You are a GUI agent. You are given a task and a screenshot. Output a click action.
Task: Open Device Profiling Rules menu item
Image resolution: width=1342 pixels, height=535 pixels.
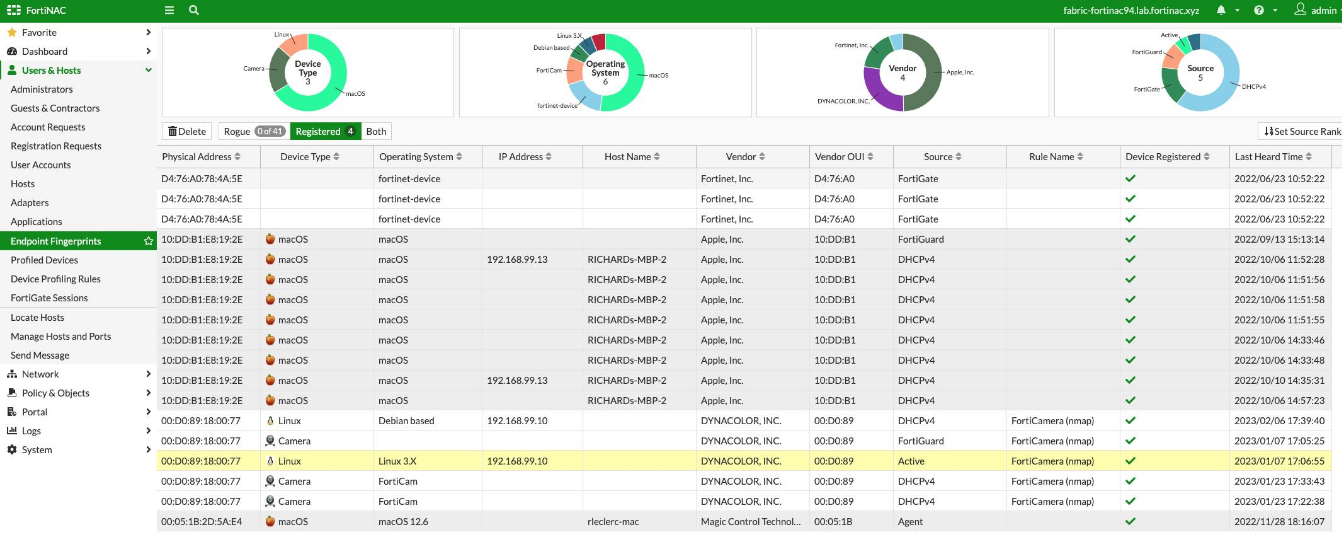click(55, 279)
